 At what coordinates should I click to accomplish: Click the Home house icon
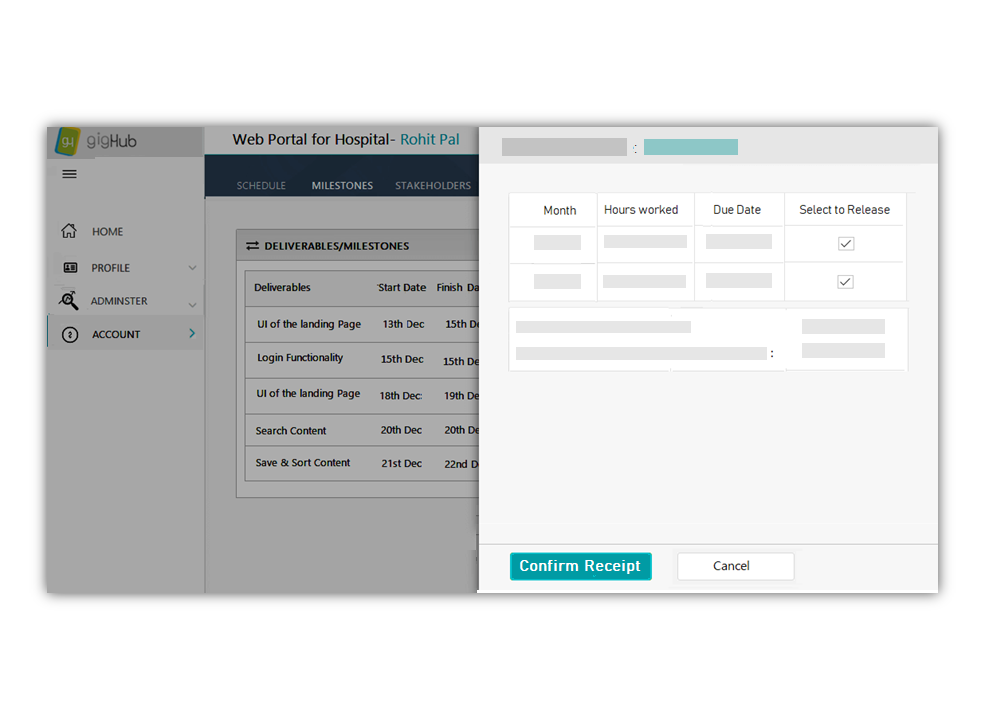click(x=69, y=231)
